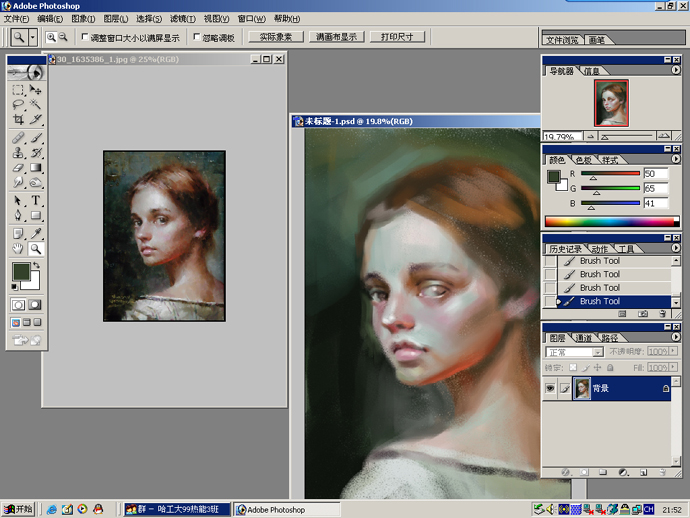Swap foreground and background colors
690x518 pixels.
(x=37, y=265)
